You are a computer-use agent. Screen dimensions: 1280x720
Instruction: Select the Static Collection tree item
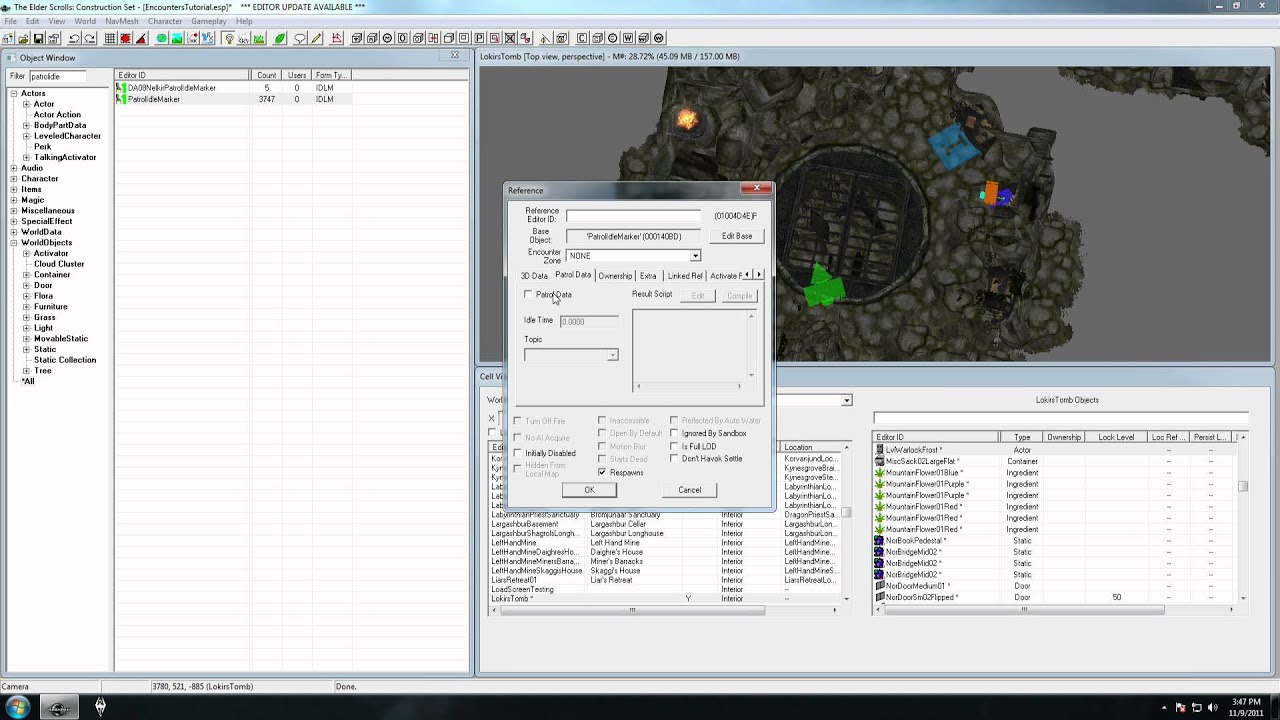point(65,360)
